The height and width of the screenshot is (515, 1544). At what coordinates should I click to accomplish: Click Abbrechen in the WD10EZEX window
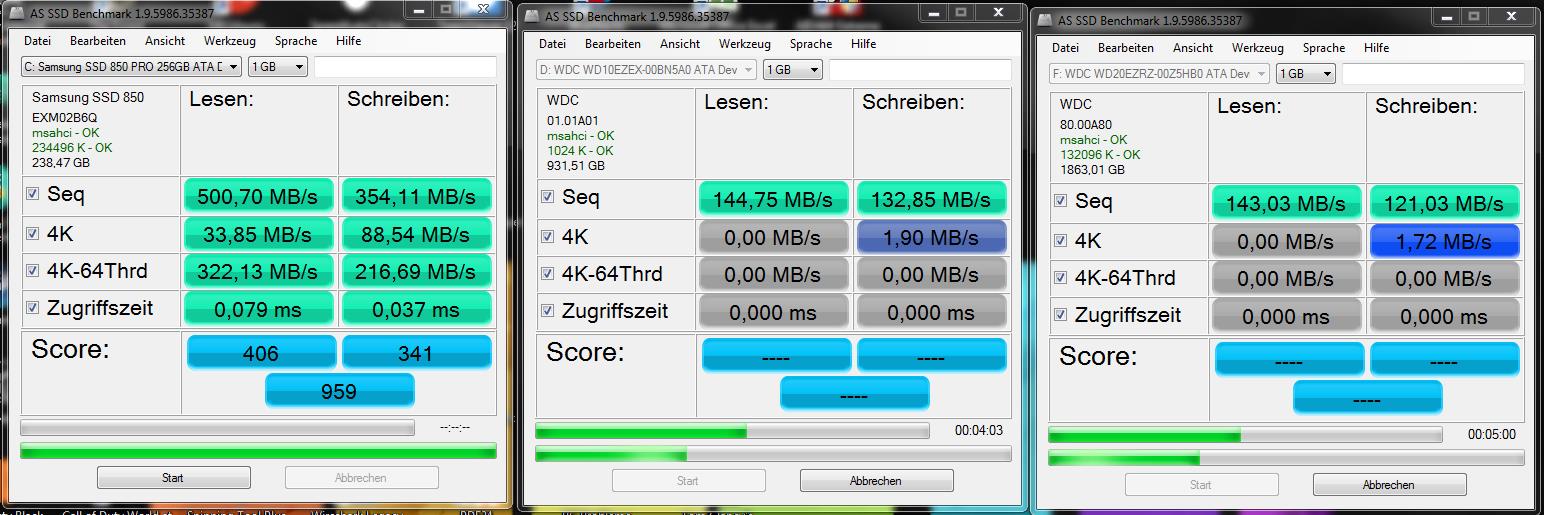click(876, 481)
